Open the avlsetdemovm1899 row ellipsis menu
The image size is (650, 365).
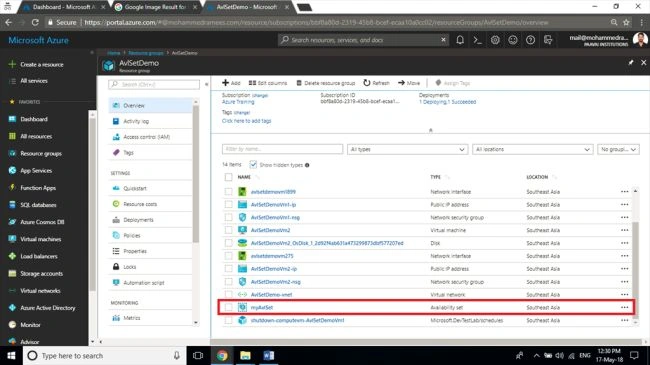(624, 192)
